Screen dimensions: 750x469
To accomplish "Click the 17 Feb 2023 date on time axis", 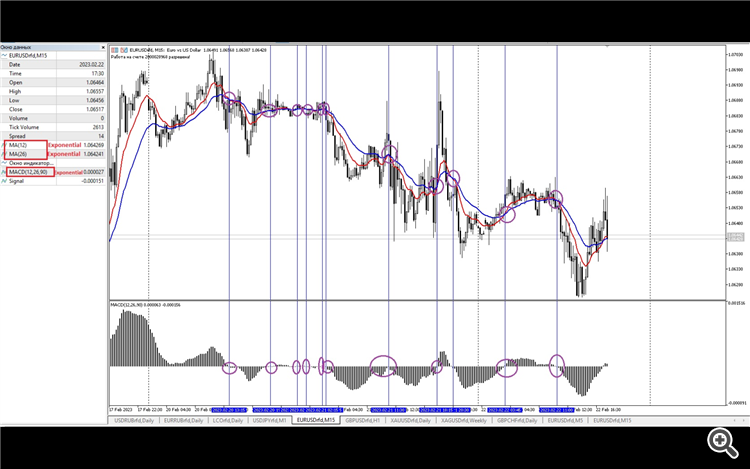I will click(x=121, y=410).
